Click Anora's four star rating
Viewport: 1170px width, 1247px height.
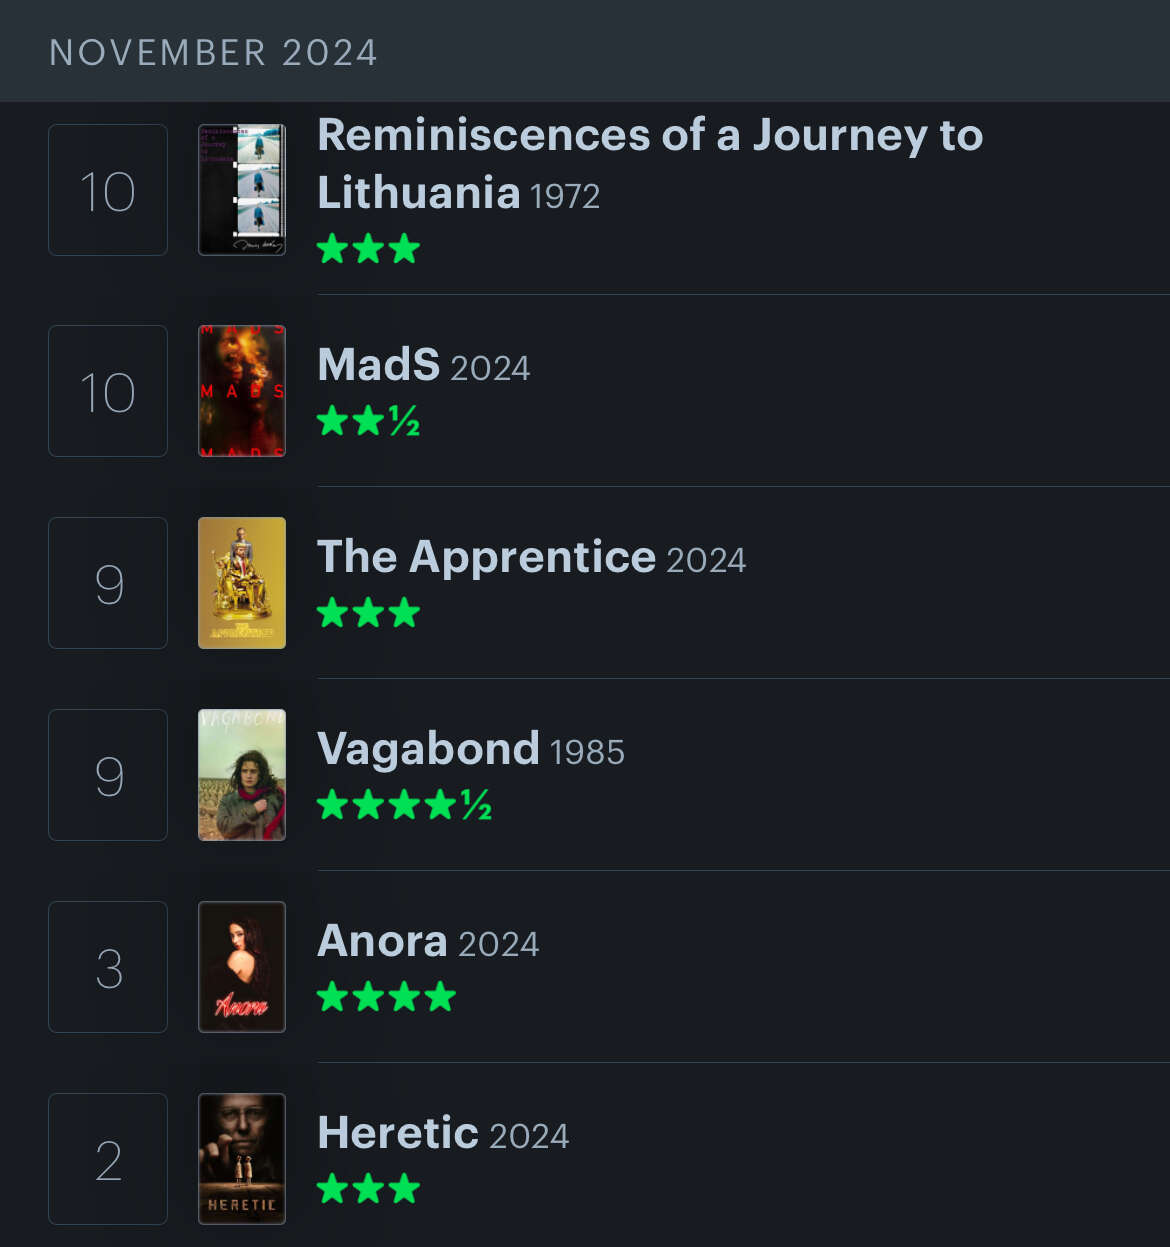click(x=386, y=997)
